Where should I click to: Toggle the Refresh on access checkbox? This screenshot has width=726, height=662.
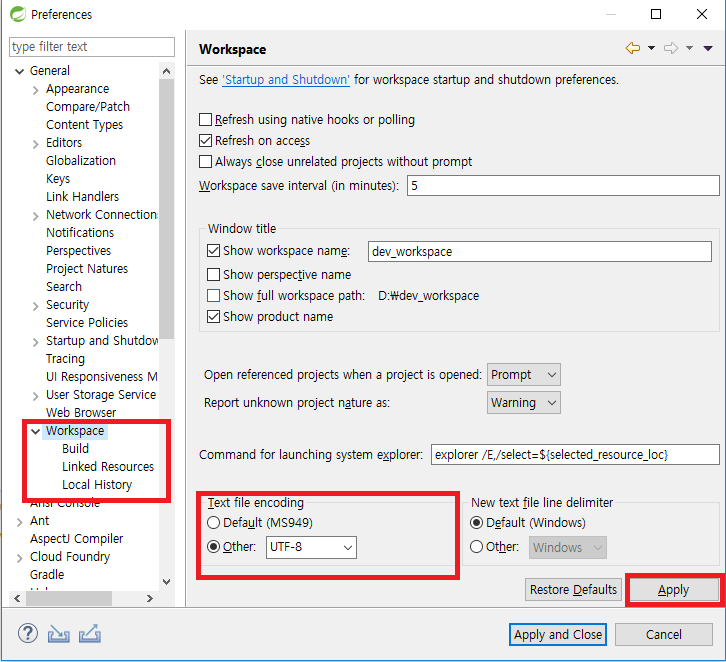pyautogui.click(x=205, y=141)
